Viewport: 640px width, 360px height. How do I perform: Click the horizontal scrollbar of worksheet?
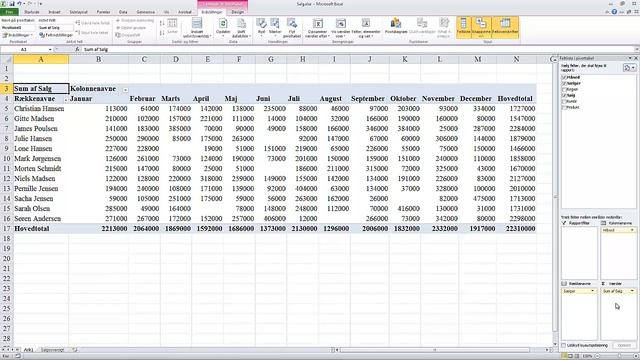(435, 350)
